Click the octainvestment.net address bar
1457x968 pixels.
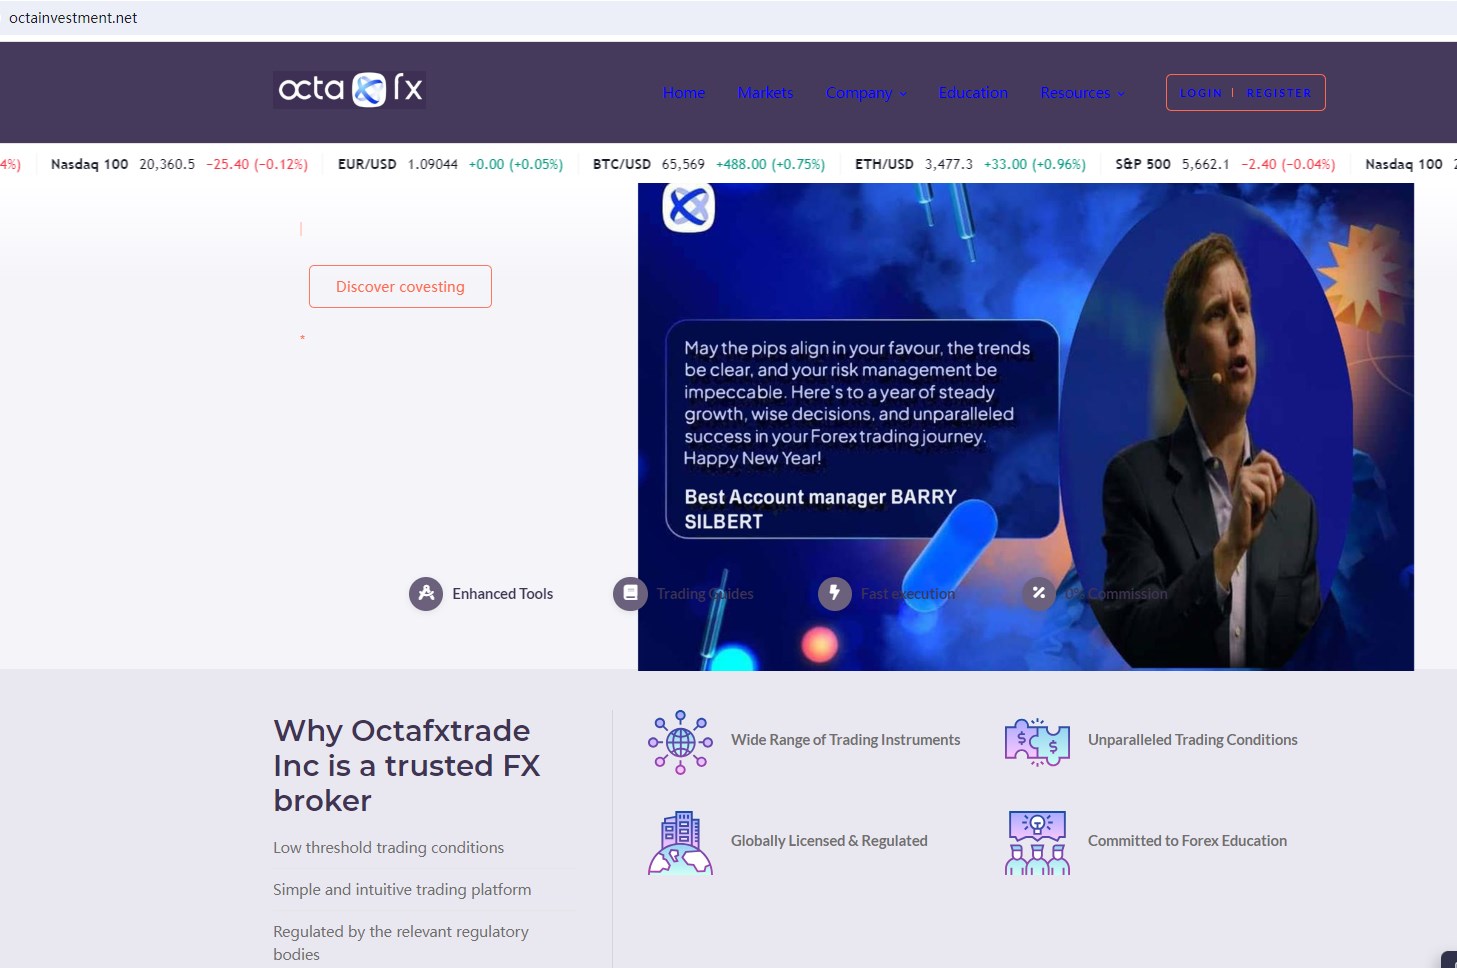coord(728,18)
